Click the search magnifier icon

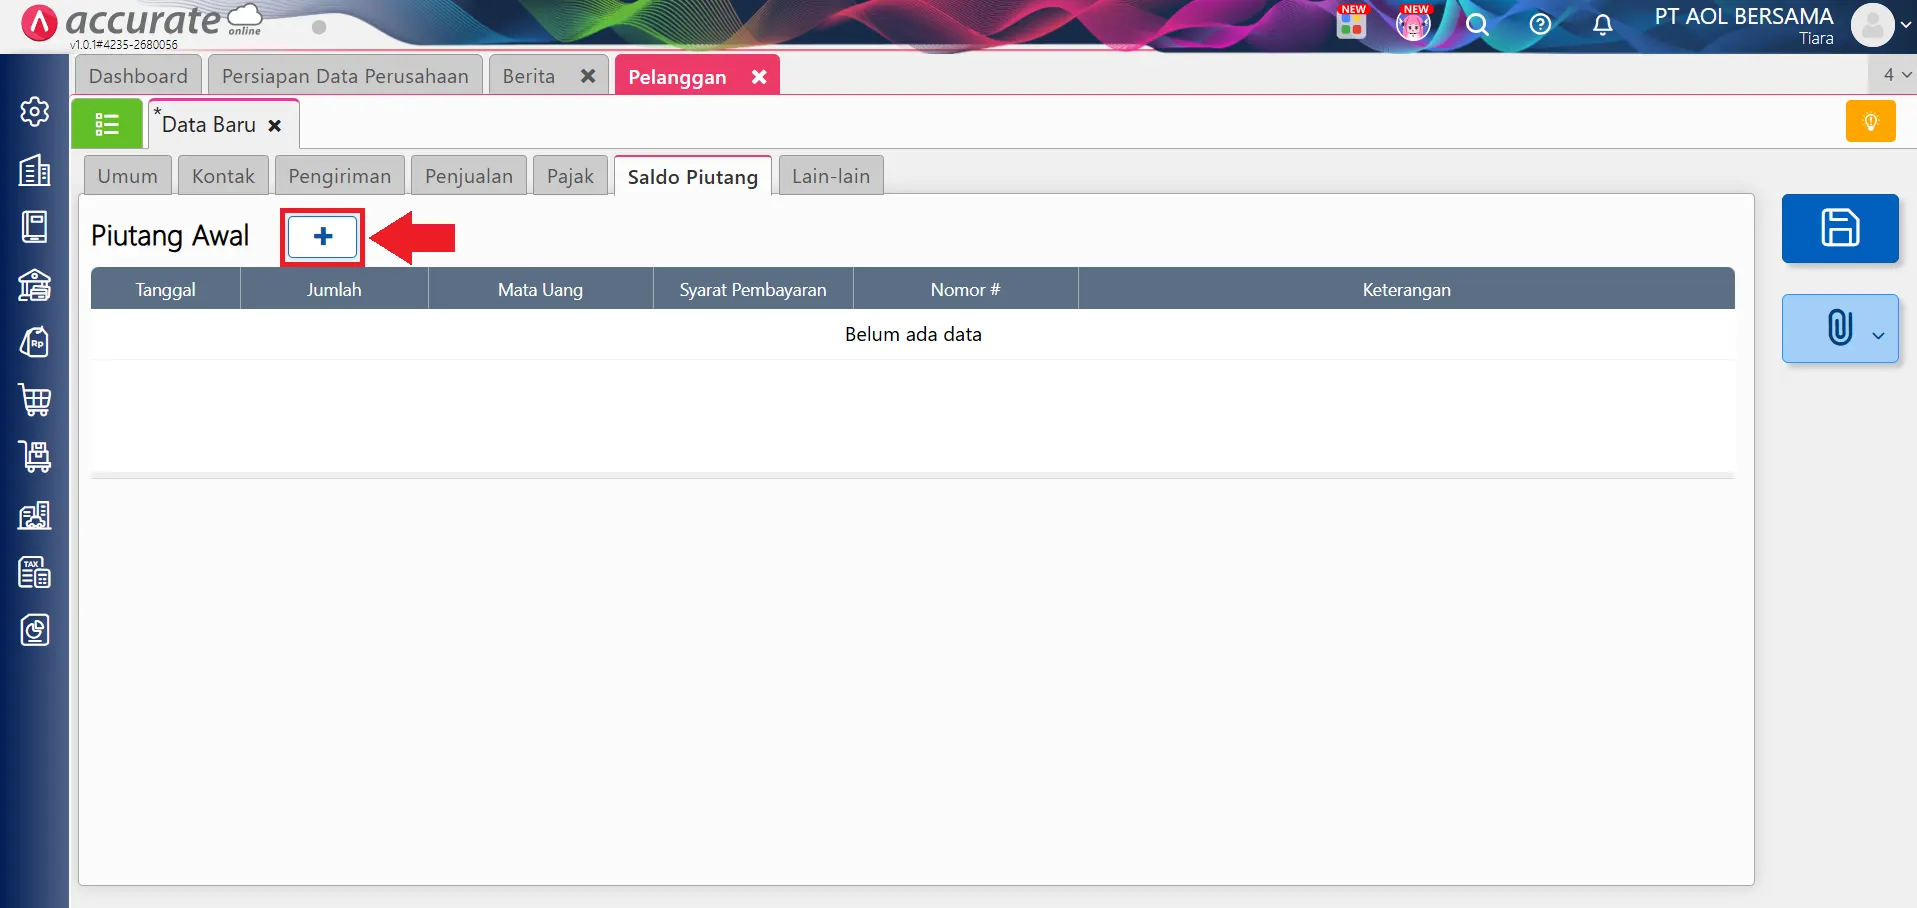pyautogui.click(x=1477, y=24)
